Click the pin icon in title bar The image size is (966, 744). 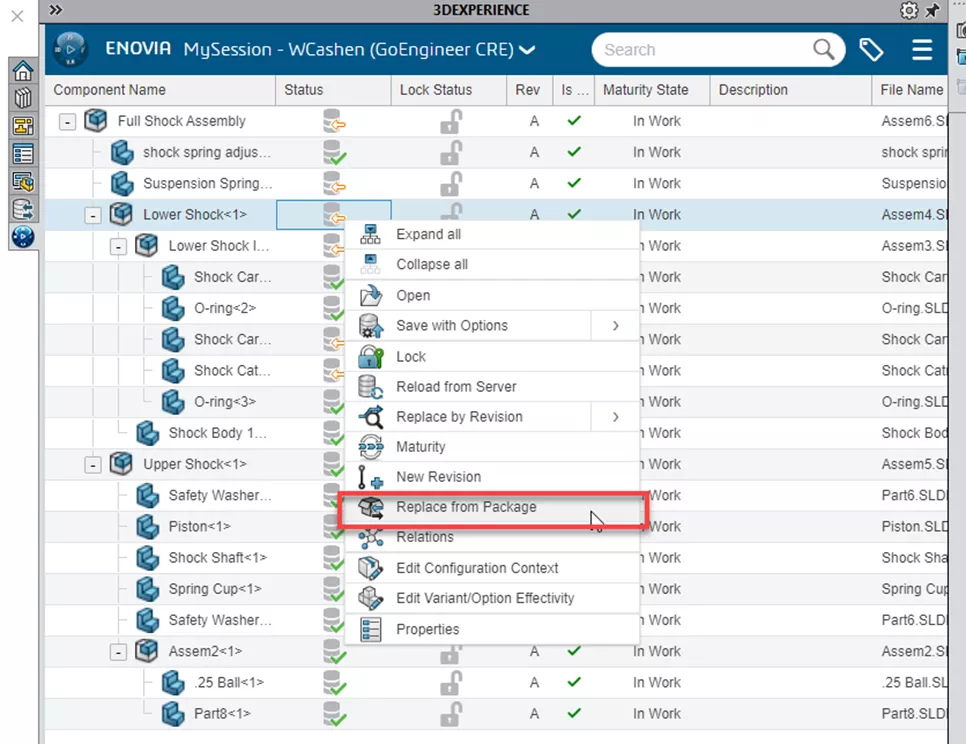tap(932, 10)
